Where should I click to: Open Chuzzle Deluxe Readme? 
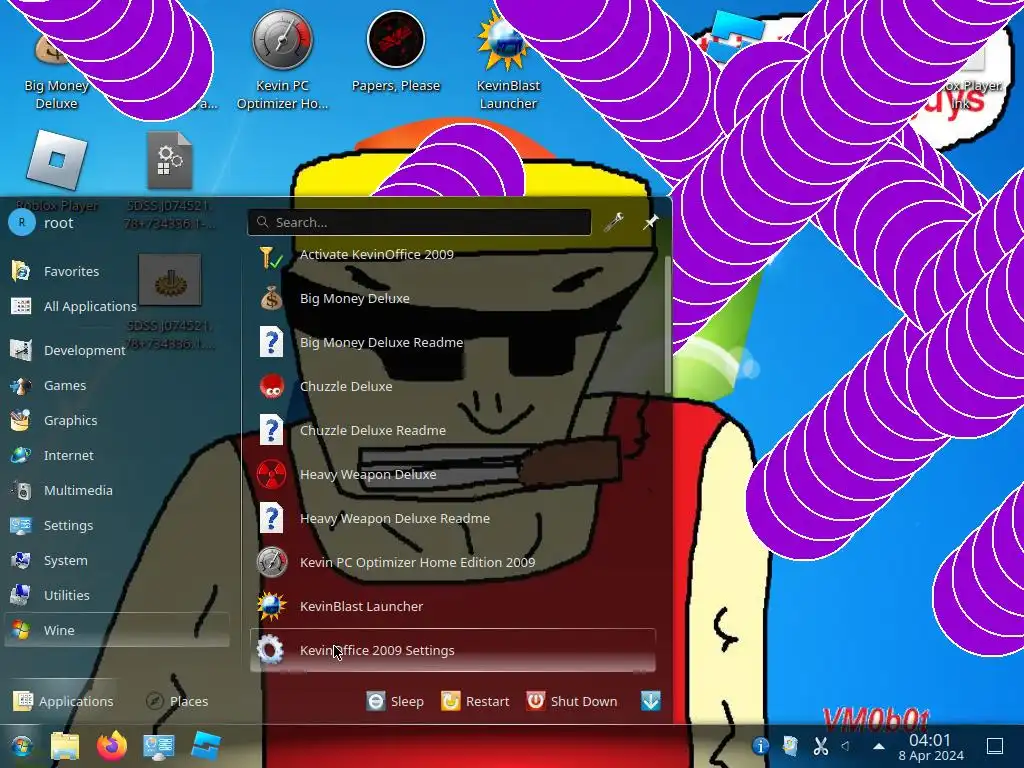(x=453, y=430)
